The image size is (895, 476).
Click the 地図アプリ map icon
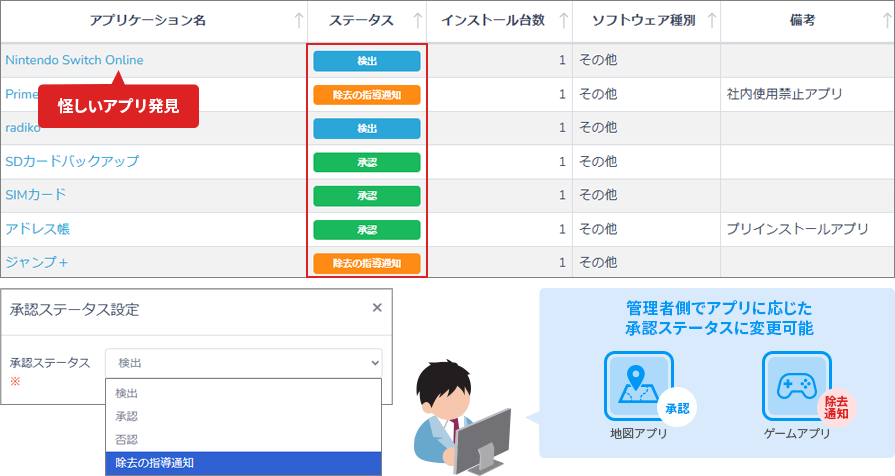click(x=639, y=386)
